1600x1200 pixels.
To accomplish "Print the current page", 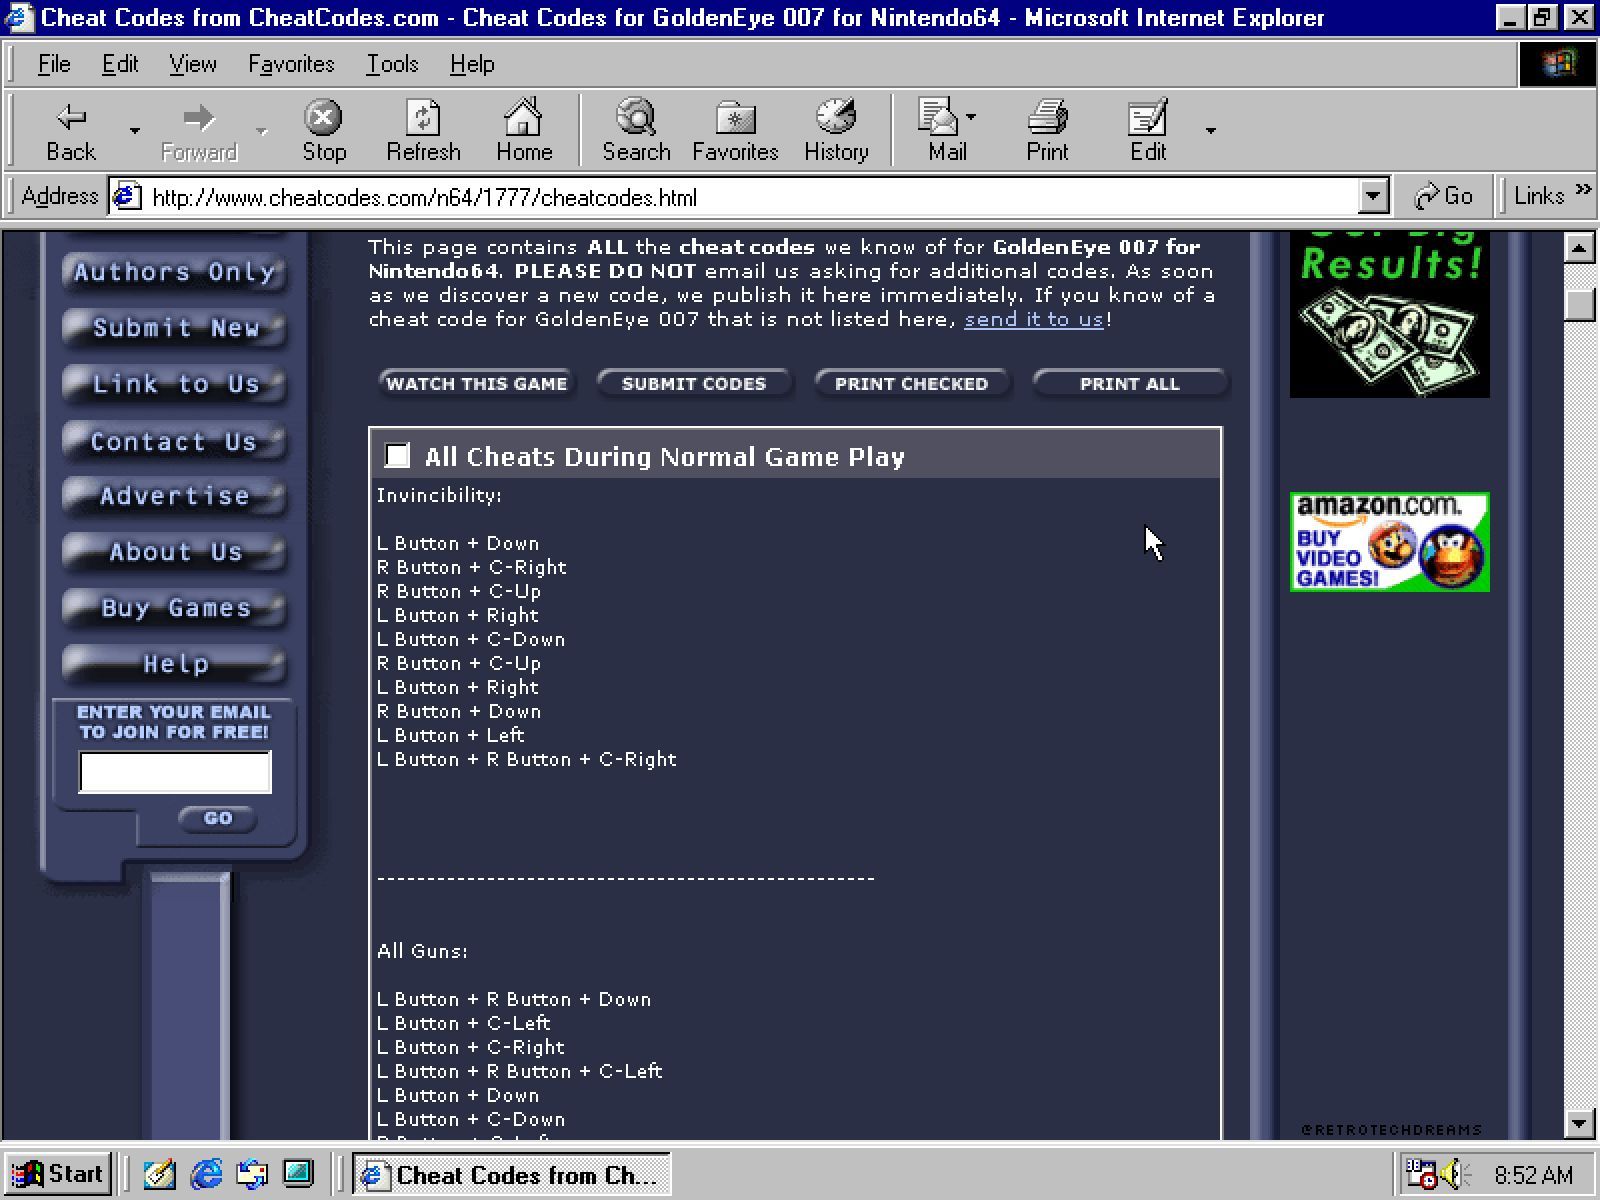I will coord(1047,131).
